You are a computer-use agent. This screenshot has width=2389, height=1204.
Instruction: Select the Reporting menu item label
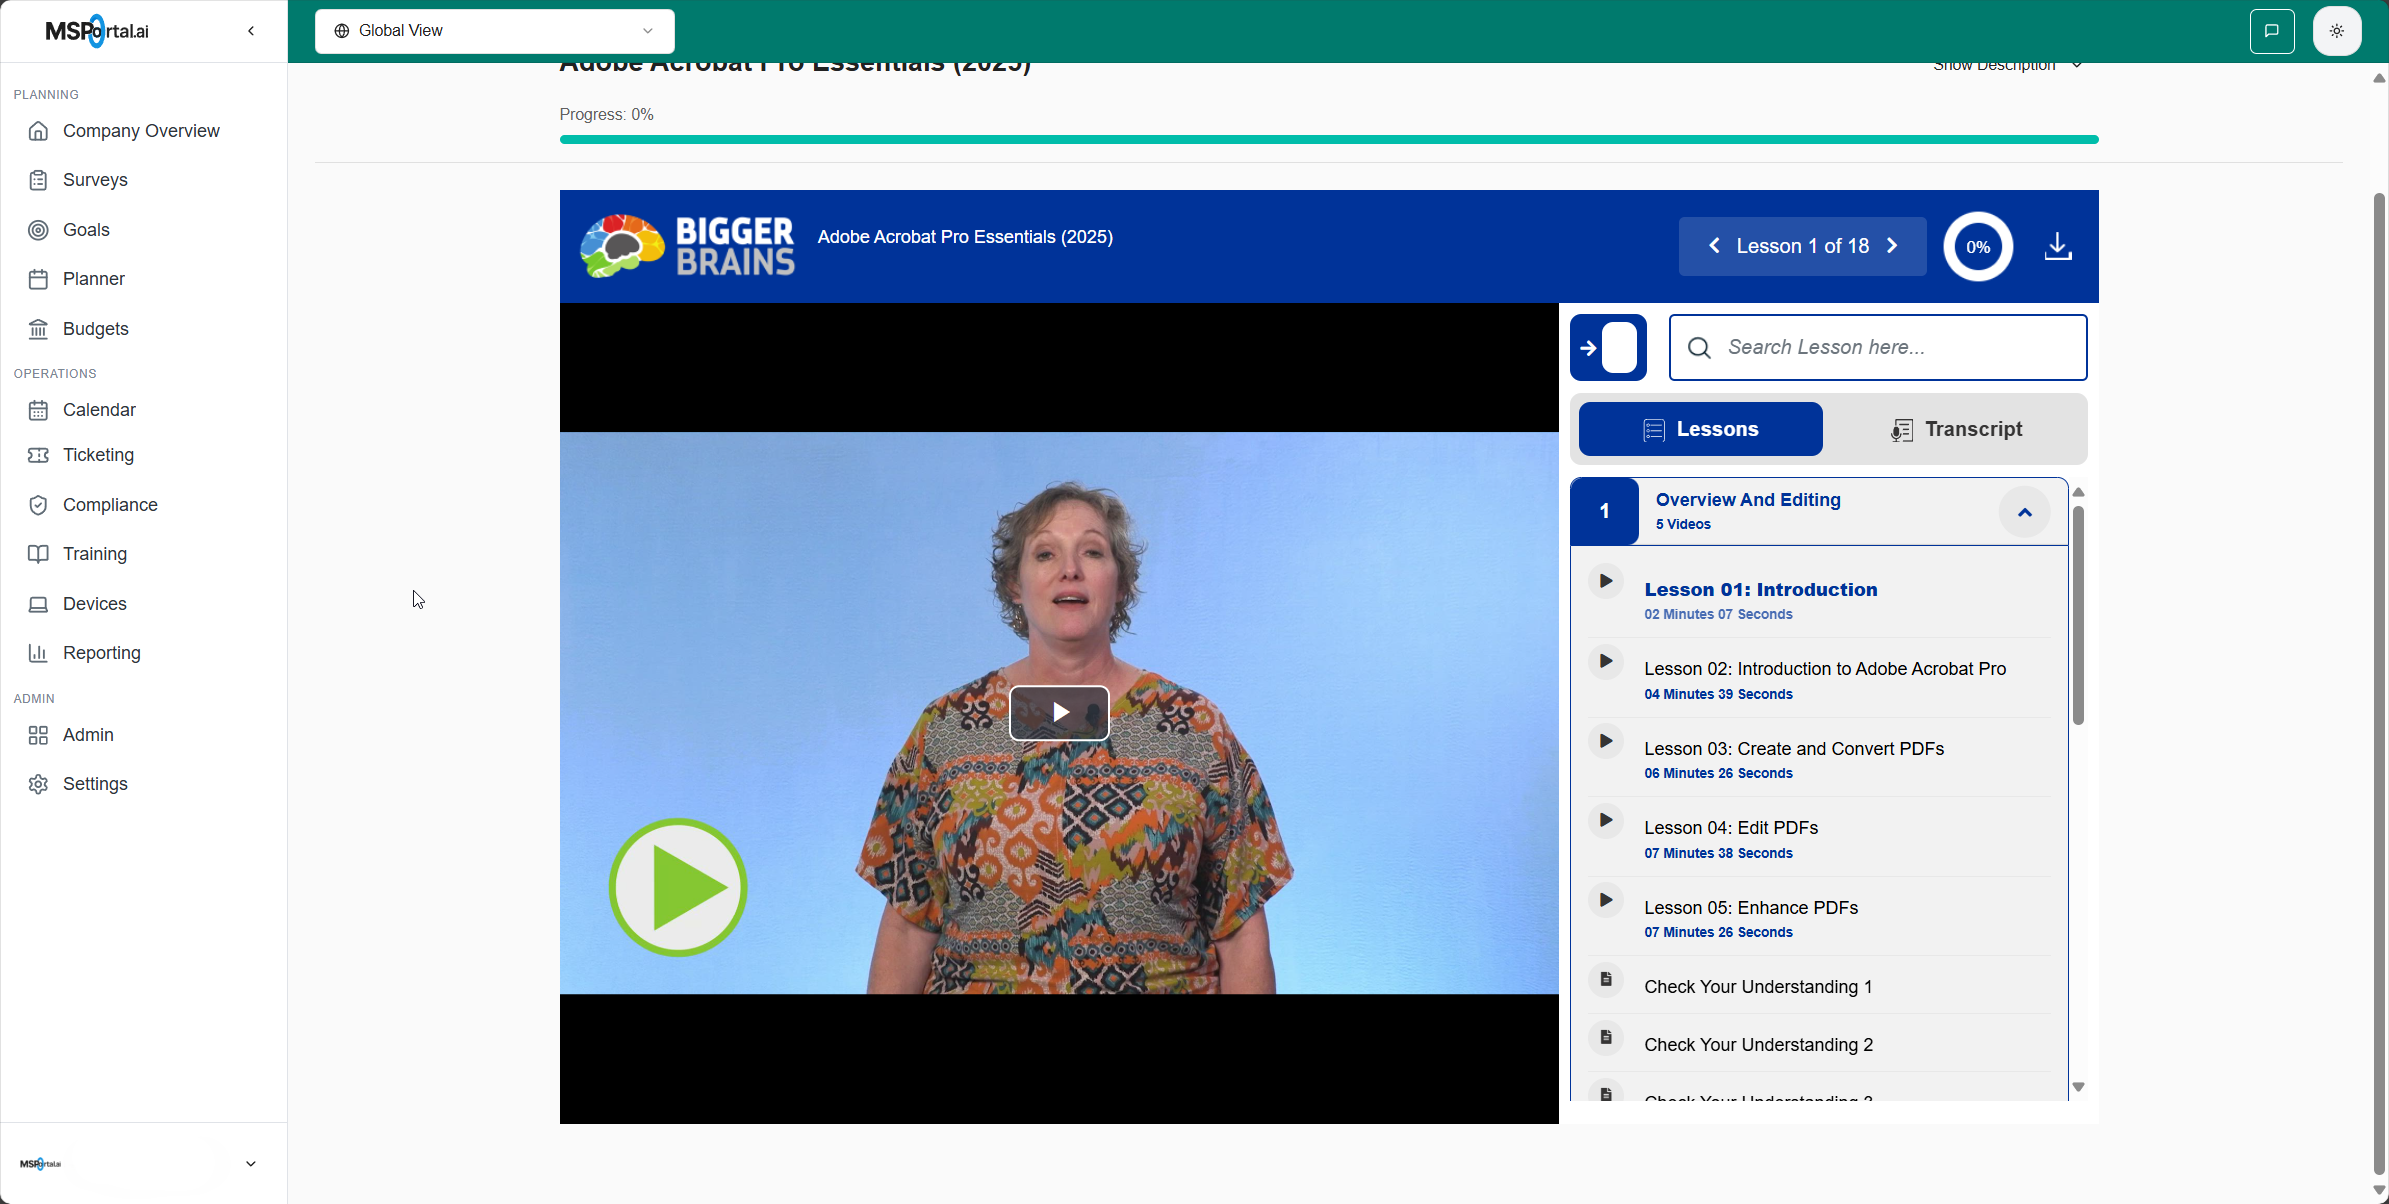(x=102, y=653)
